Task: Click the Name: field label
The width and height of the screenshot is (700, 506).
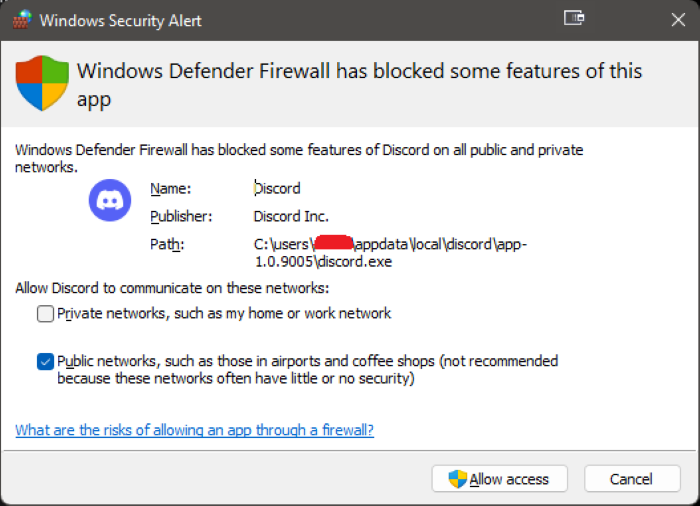Action: pyautogui.click(x=171, y=188)
